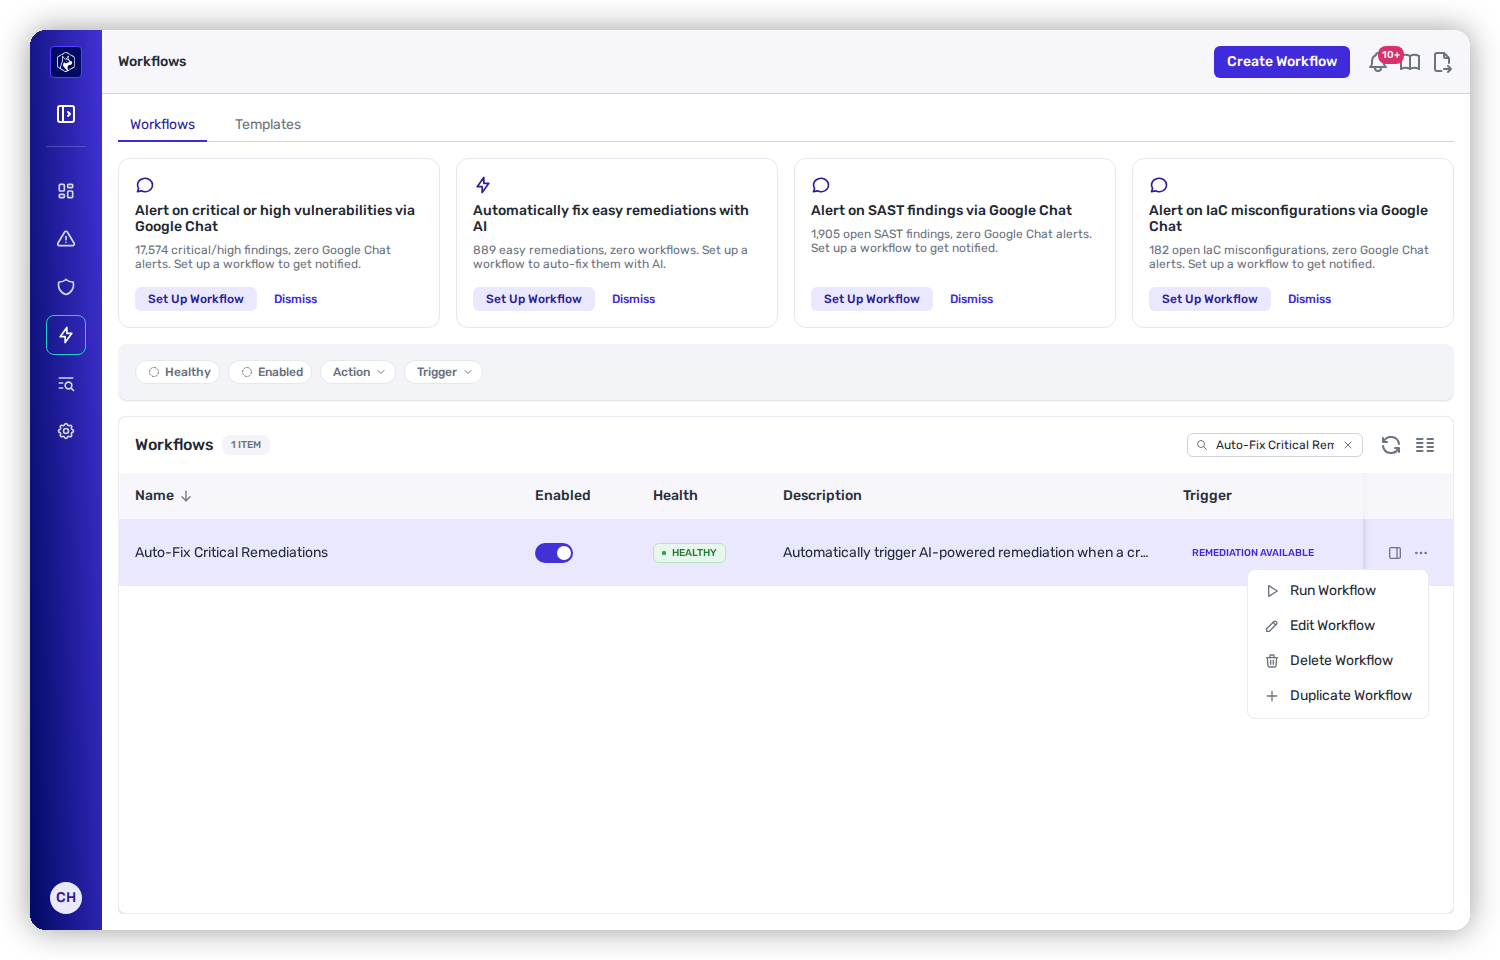
Task: Click the app logo in the sidebar
Action: click(66, 62)
